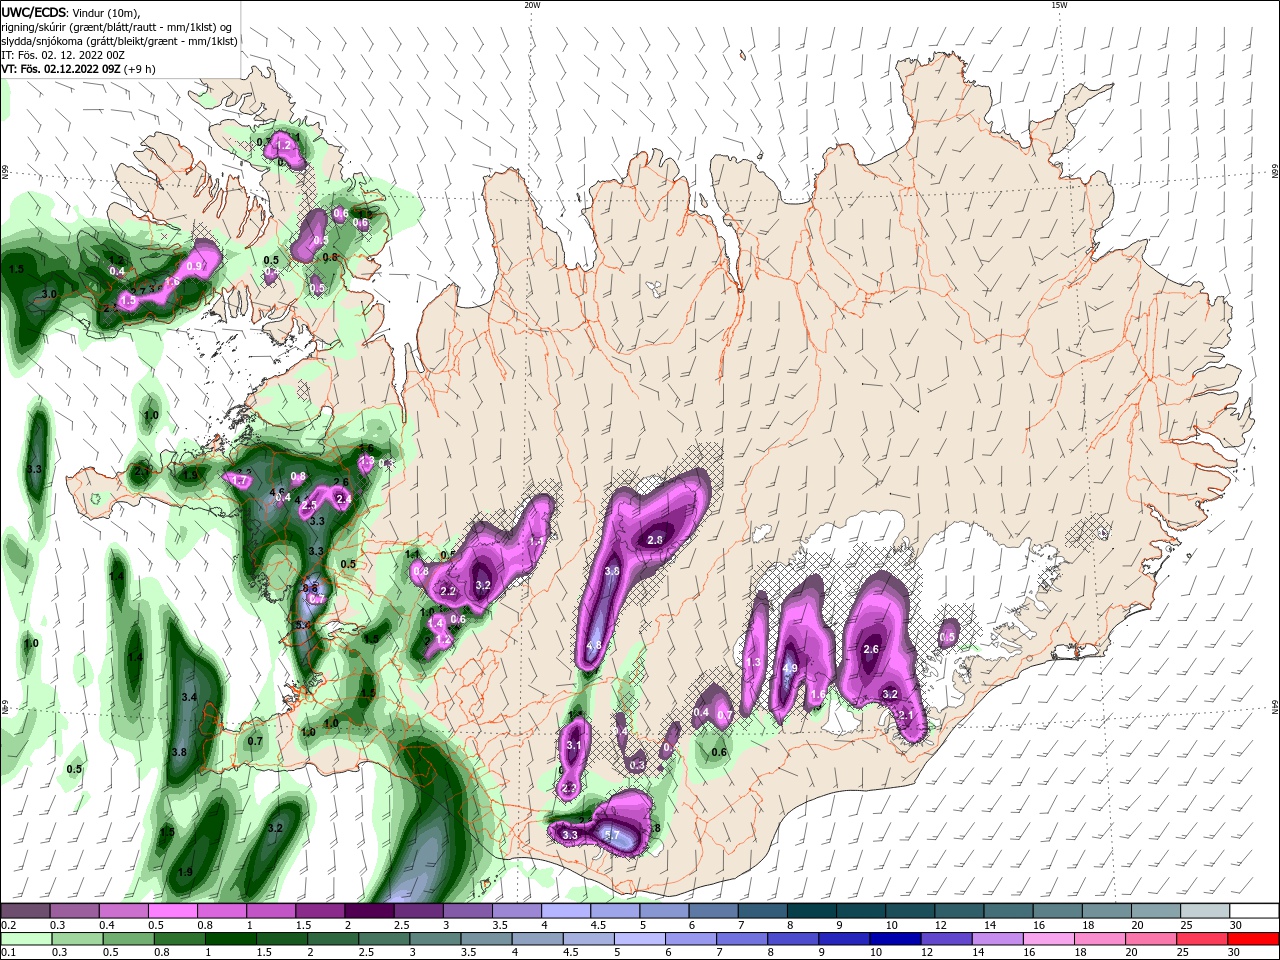Image resolution: width=1280 pixels, height=960 pixels.
Task: Click the grey-green 3 rain legend swatch
Action: click(x=436, y=938)
